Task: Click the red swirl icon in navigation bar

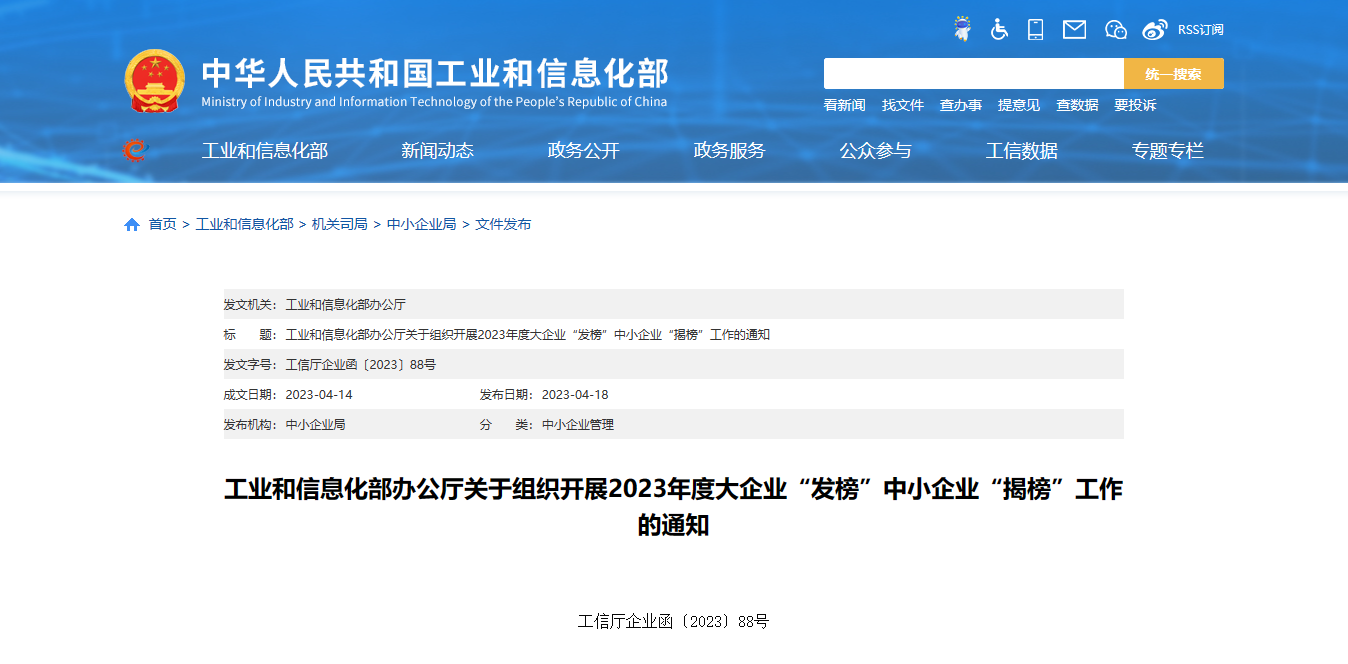Action: (134, 151)
